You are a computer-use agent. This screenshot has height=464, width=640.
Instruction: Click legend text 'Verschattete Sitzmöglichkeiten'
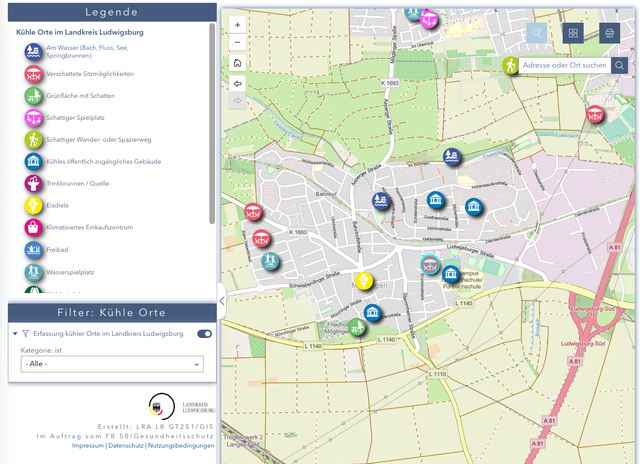pos(90,74)
